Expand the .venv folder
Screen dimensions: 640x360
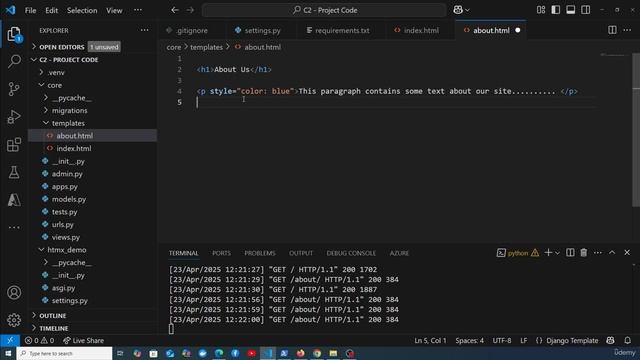point(41,72)
